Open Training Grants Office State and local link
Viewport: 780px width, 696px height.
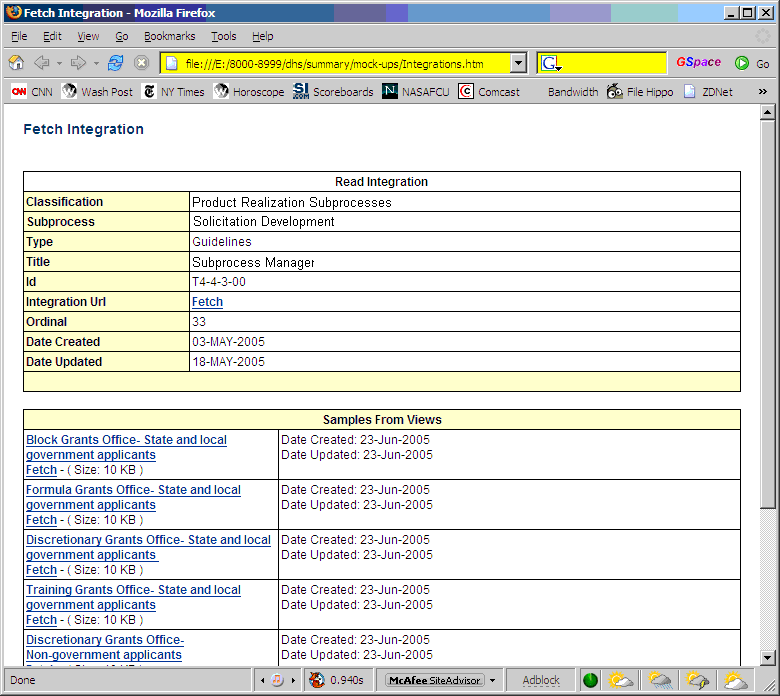(x=133, y=597)
